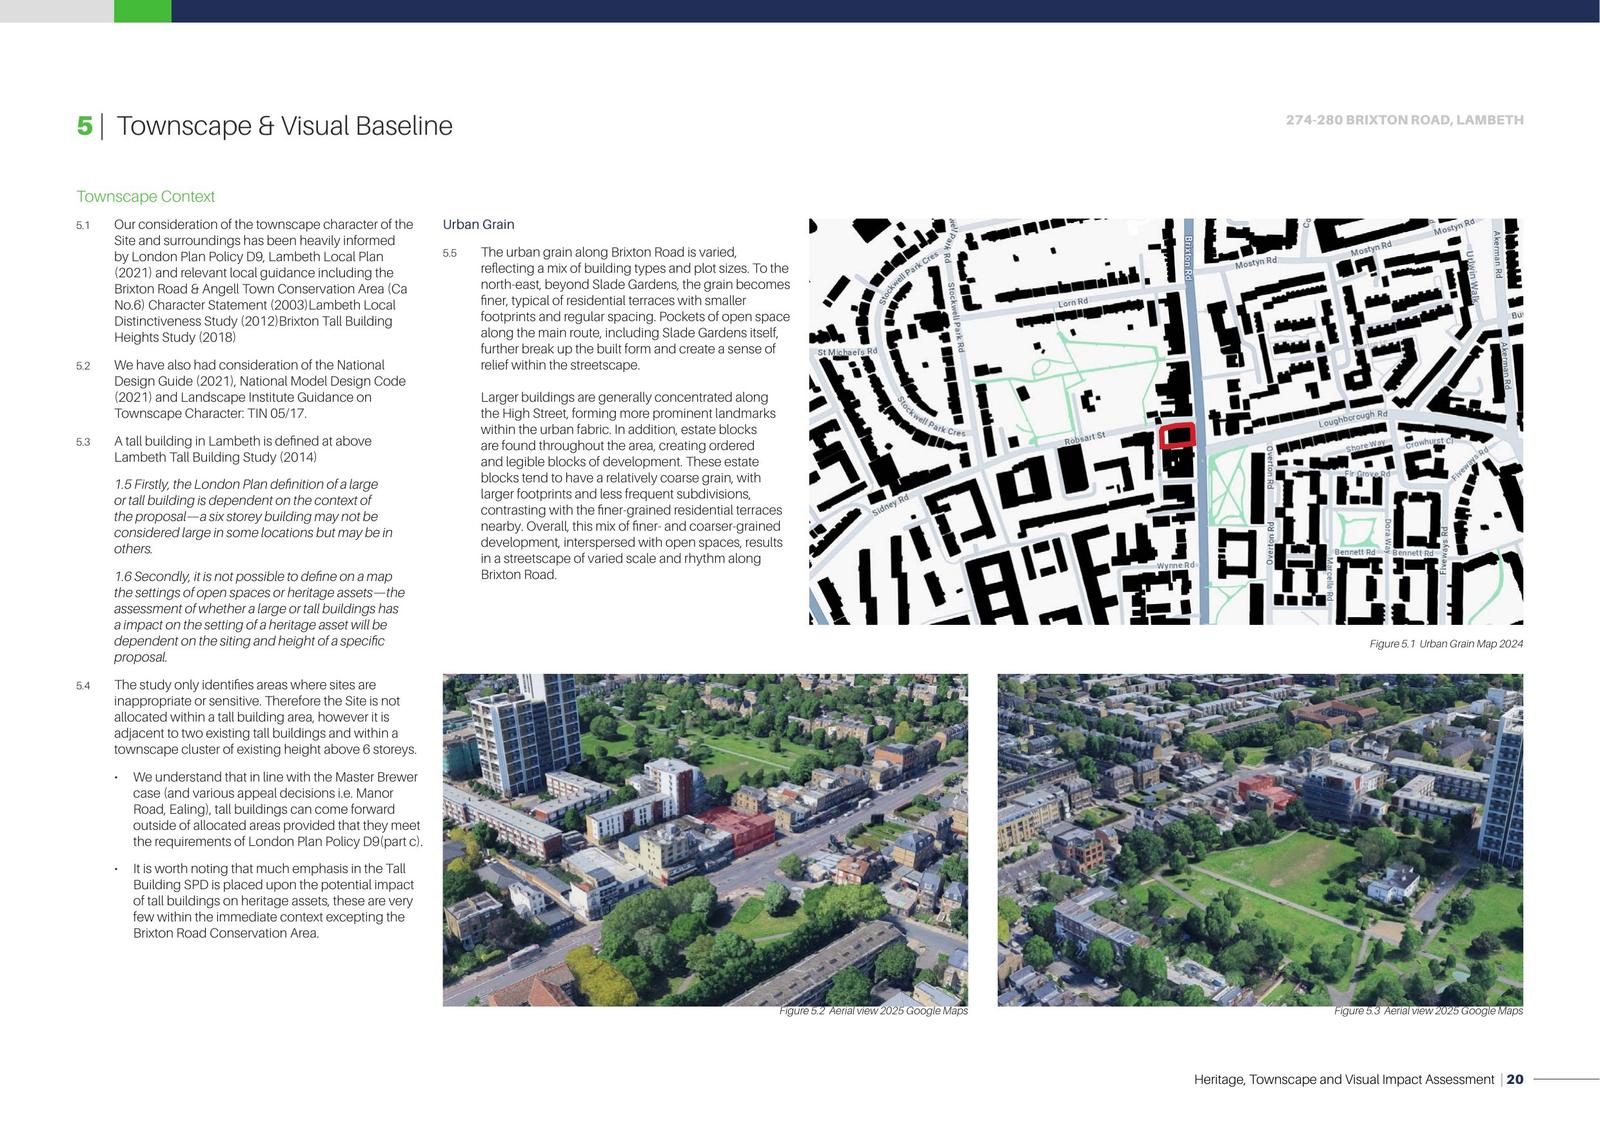Click the Urban Grain subheading
This screenshot has width=1600, height=1131.
tap(478, 225)
